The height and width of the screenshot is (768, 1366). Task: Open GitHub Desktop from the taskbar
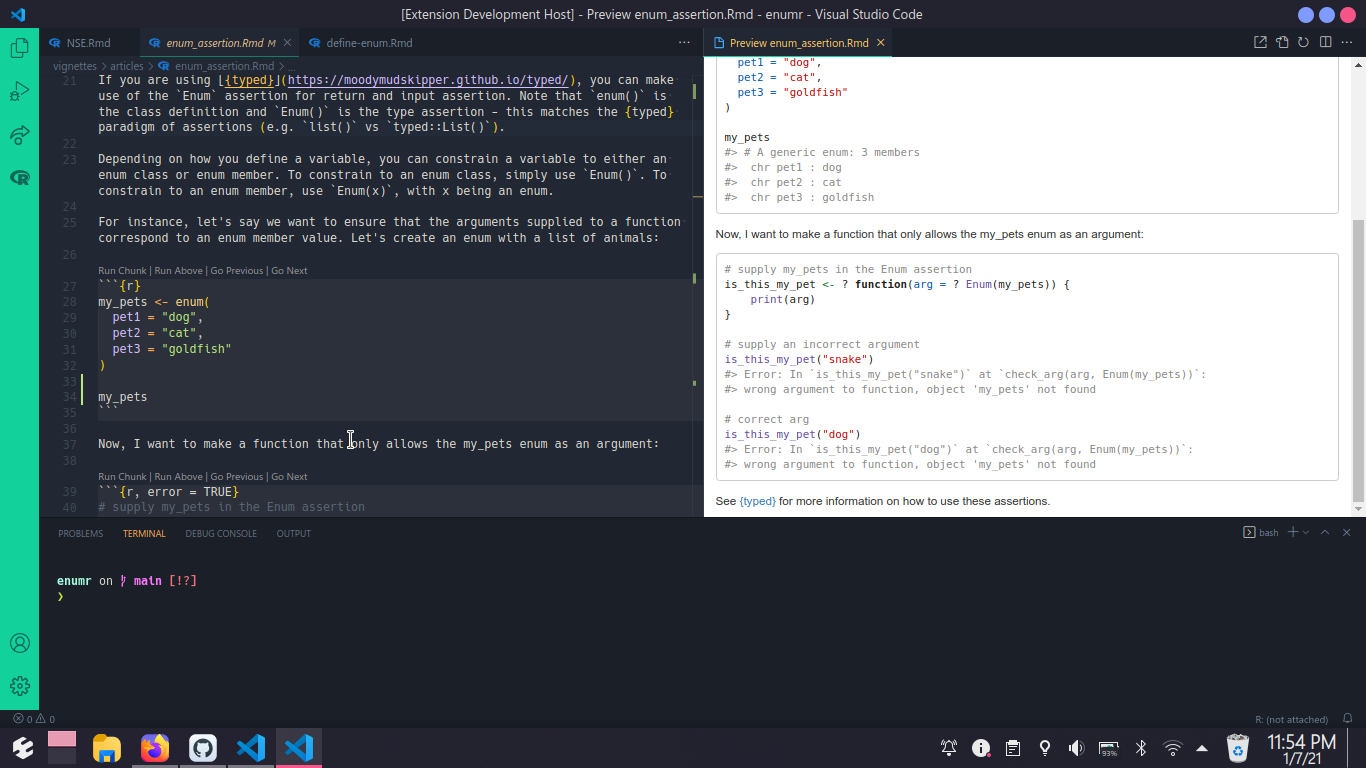pos(203,747)
